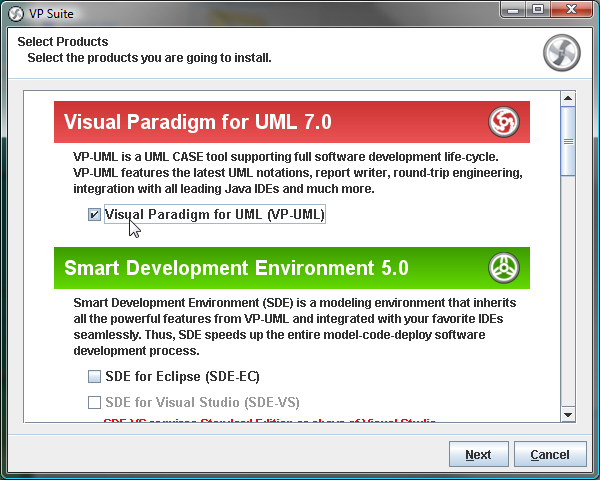
Task: Click the 'VP-UML is a UML CASE tool' description
Action: [x=298, y=173]
